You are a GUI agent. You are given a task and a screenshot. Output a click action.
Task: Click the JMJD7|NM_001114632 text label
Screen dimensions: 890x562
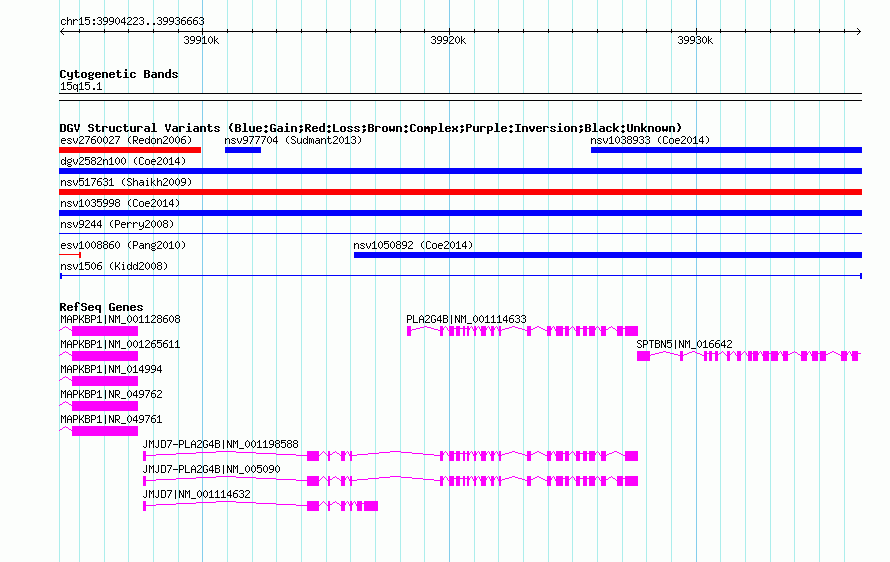point(196,494)
